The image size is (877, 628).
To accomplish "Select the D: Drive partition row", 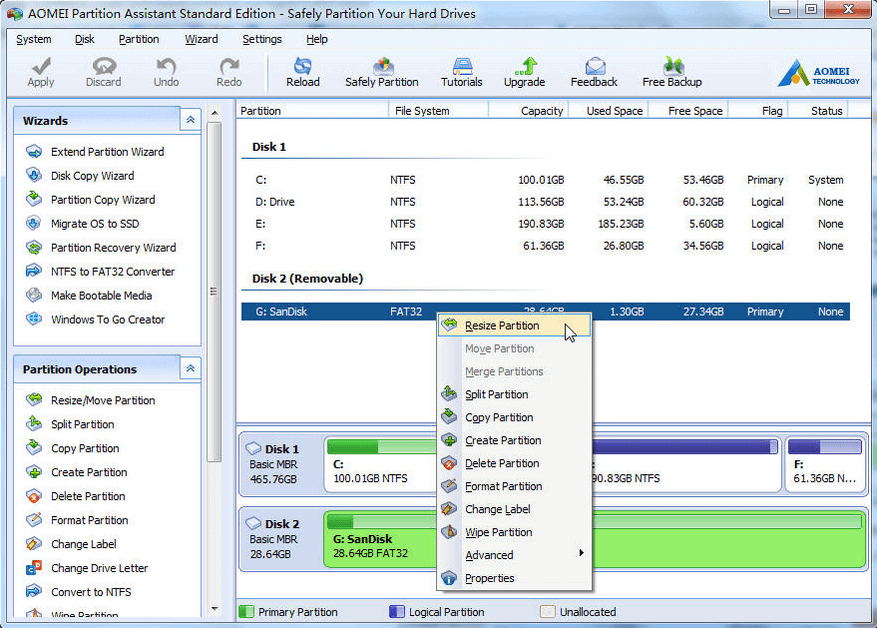I will 545,202.
